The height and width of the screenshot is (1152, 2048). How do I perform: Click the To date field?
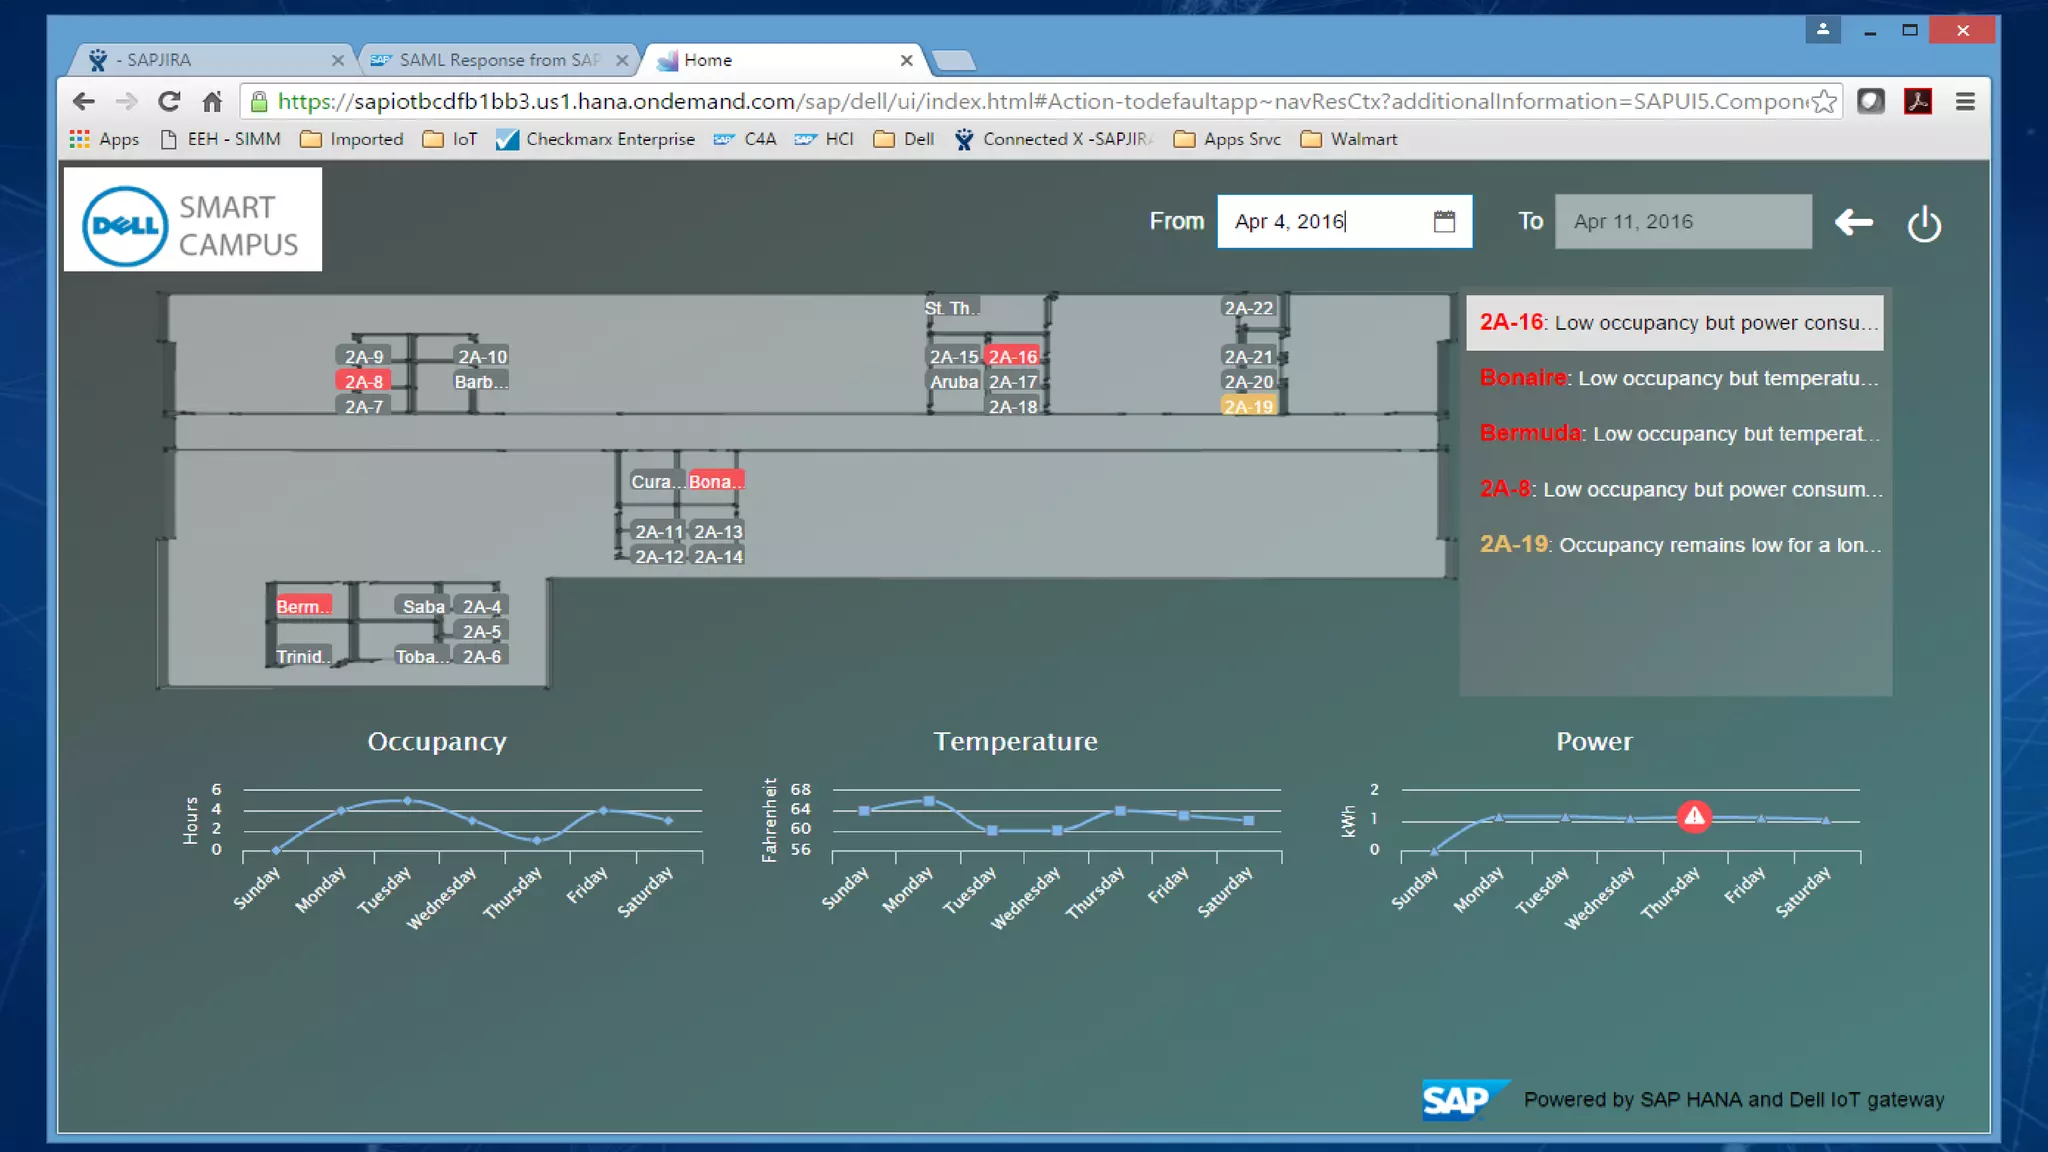point(1682,221)
